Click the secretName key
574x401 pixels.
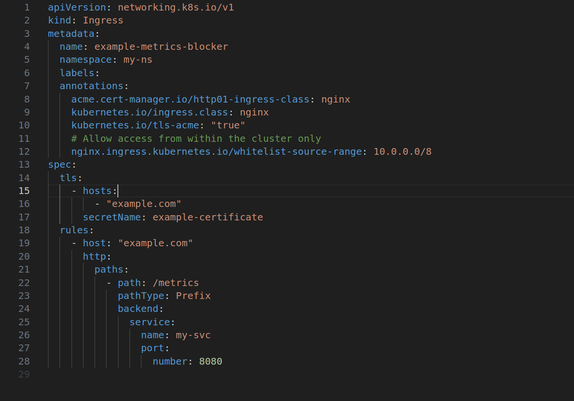tap(112, 217)
